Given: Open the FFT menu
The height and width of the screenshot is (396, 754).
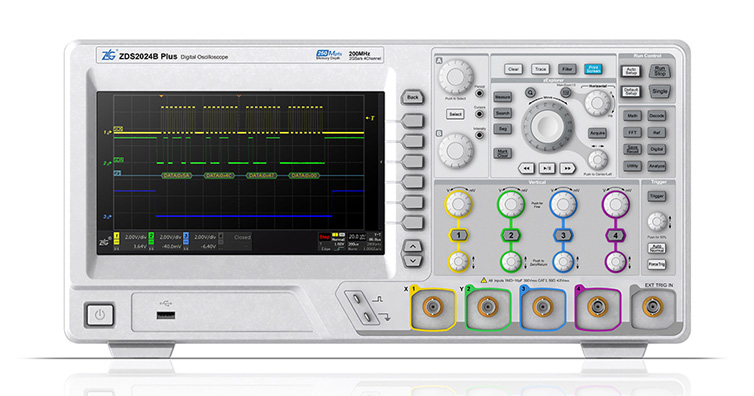Looking at the screenshot, I should tap(632, 132).
